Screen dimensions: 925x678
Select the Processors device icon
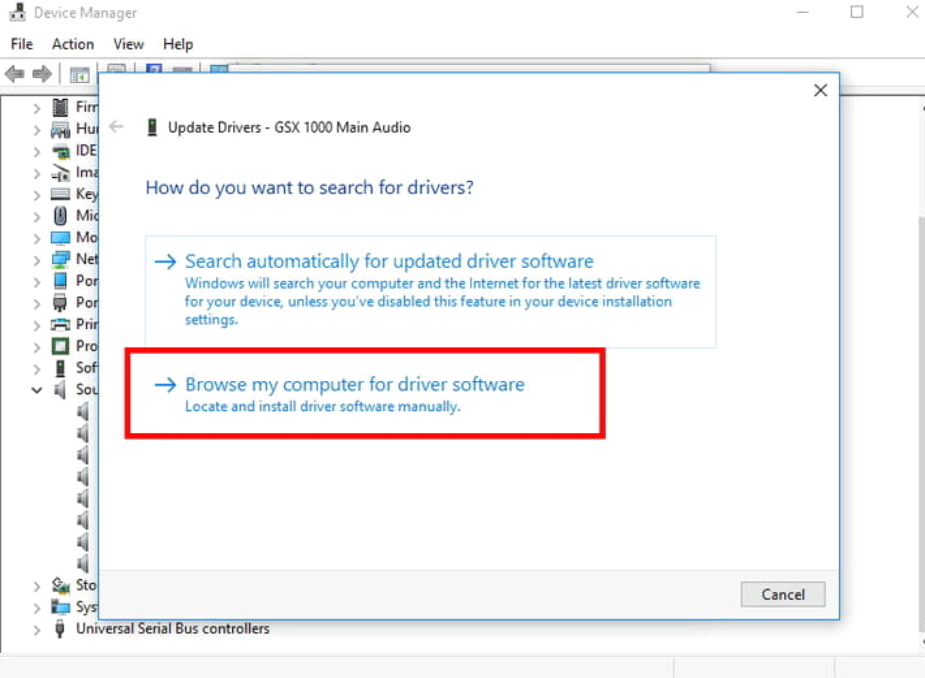coord(60,345)
